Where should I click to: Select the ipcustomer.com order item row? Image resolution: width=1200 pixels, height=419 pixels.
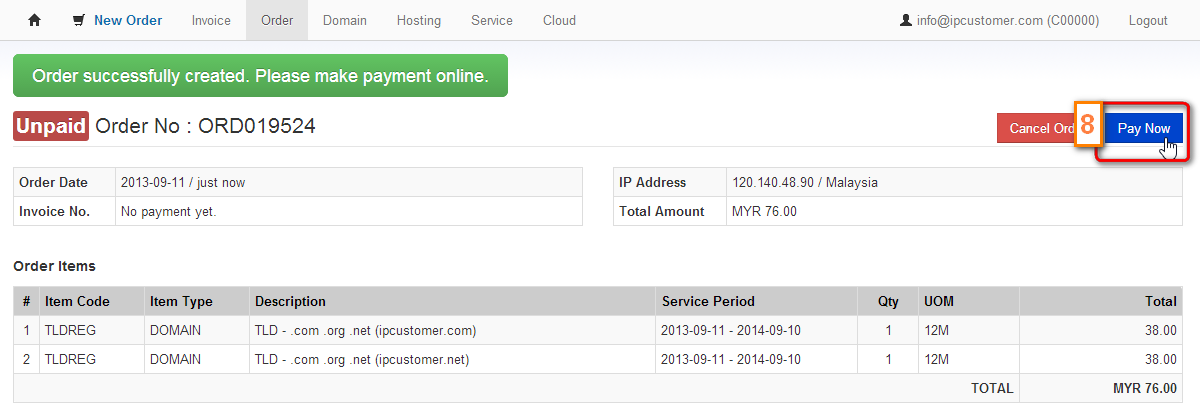click(598, 330)
